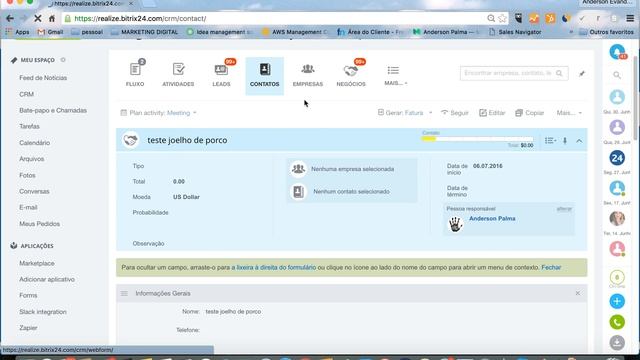Open the Chrome hamburger menu
640x360 pixels.
(x=630, y=18)
